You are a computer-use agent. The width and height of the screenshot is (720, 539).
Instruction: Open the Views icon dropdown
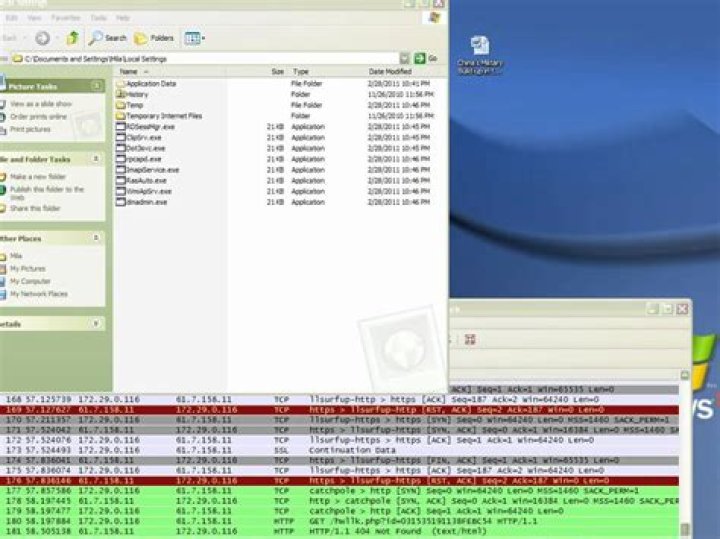(x=194, y=38)
